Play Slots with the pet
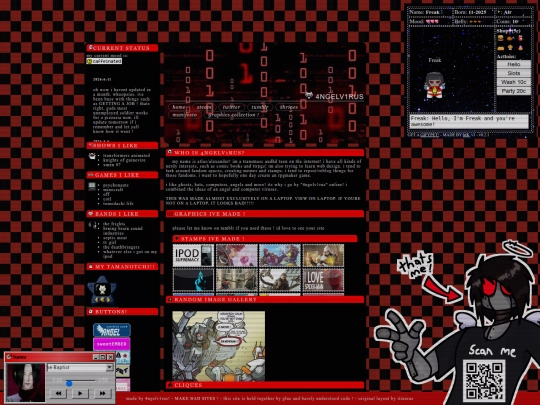Screen dimensions: 540x405 (513, 73)
